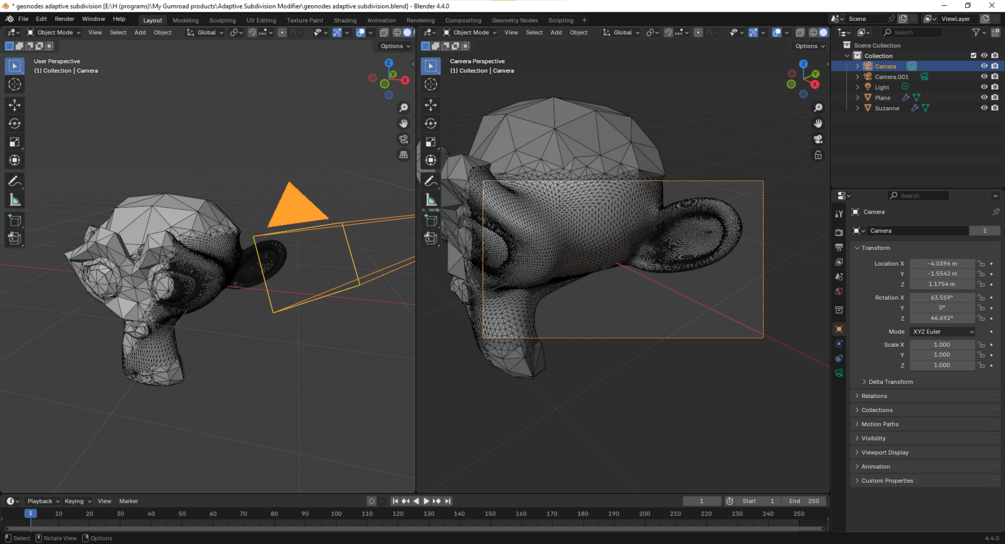Click the pan hand icon in User Perspective viewport

pos(403,123)
